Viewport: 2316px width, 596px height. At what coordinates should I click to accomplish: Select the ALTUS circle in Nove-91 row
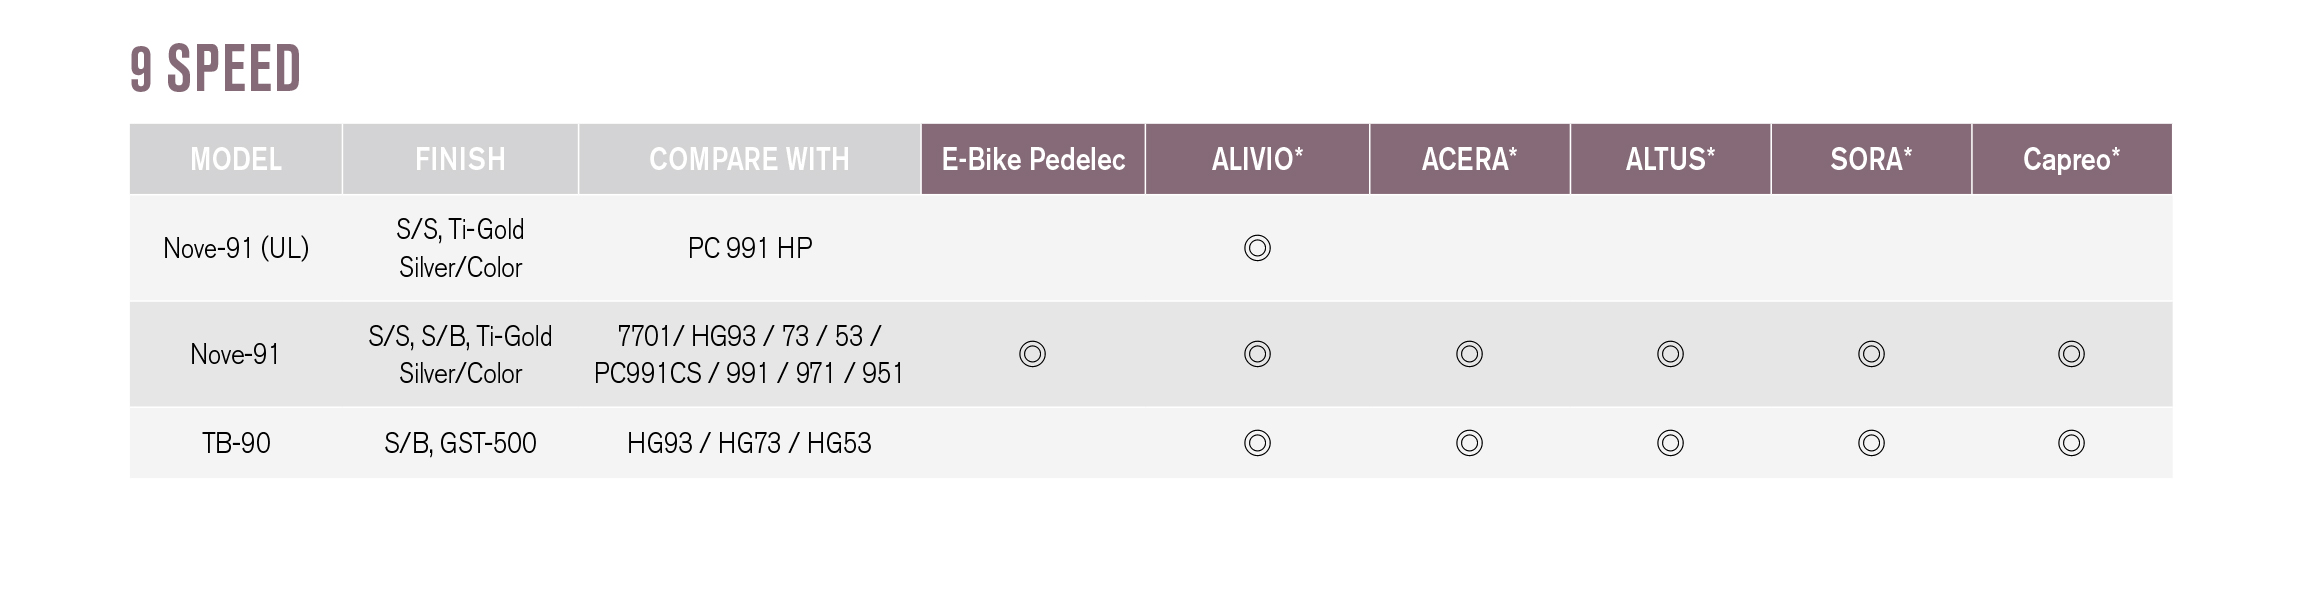tap(1670, 354)
